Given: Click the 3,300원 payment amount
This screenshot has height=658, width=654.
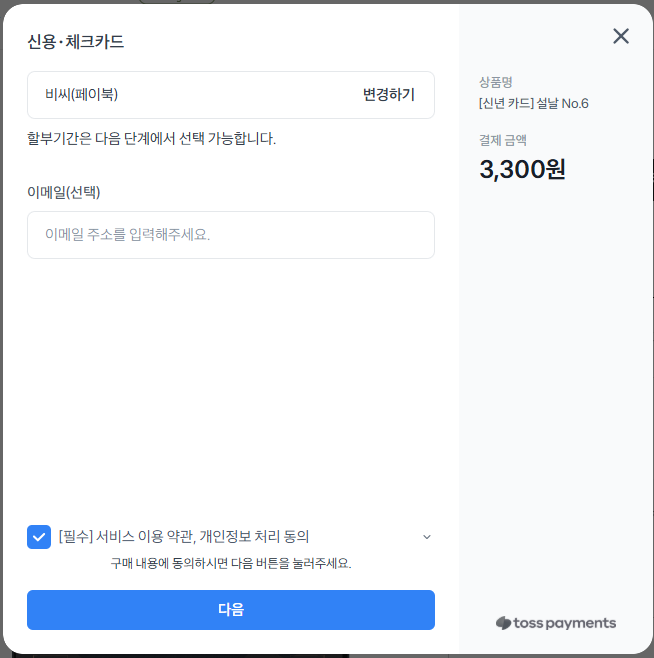Looking at the screenshot, I should (522, 170).
